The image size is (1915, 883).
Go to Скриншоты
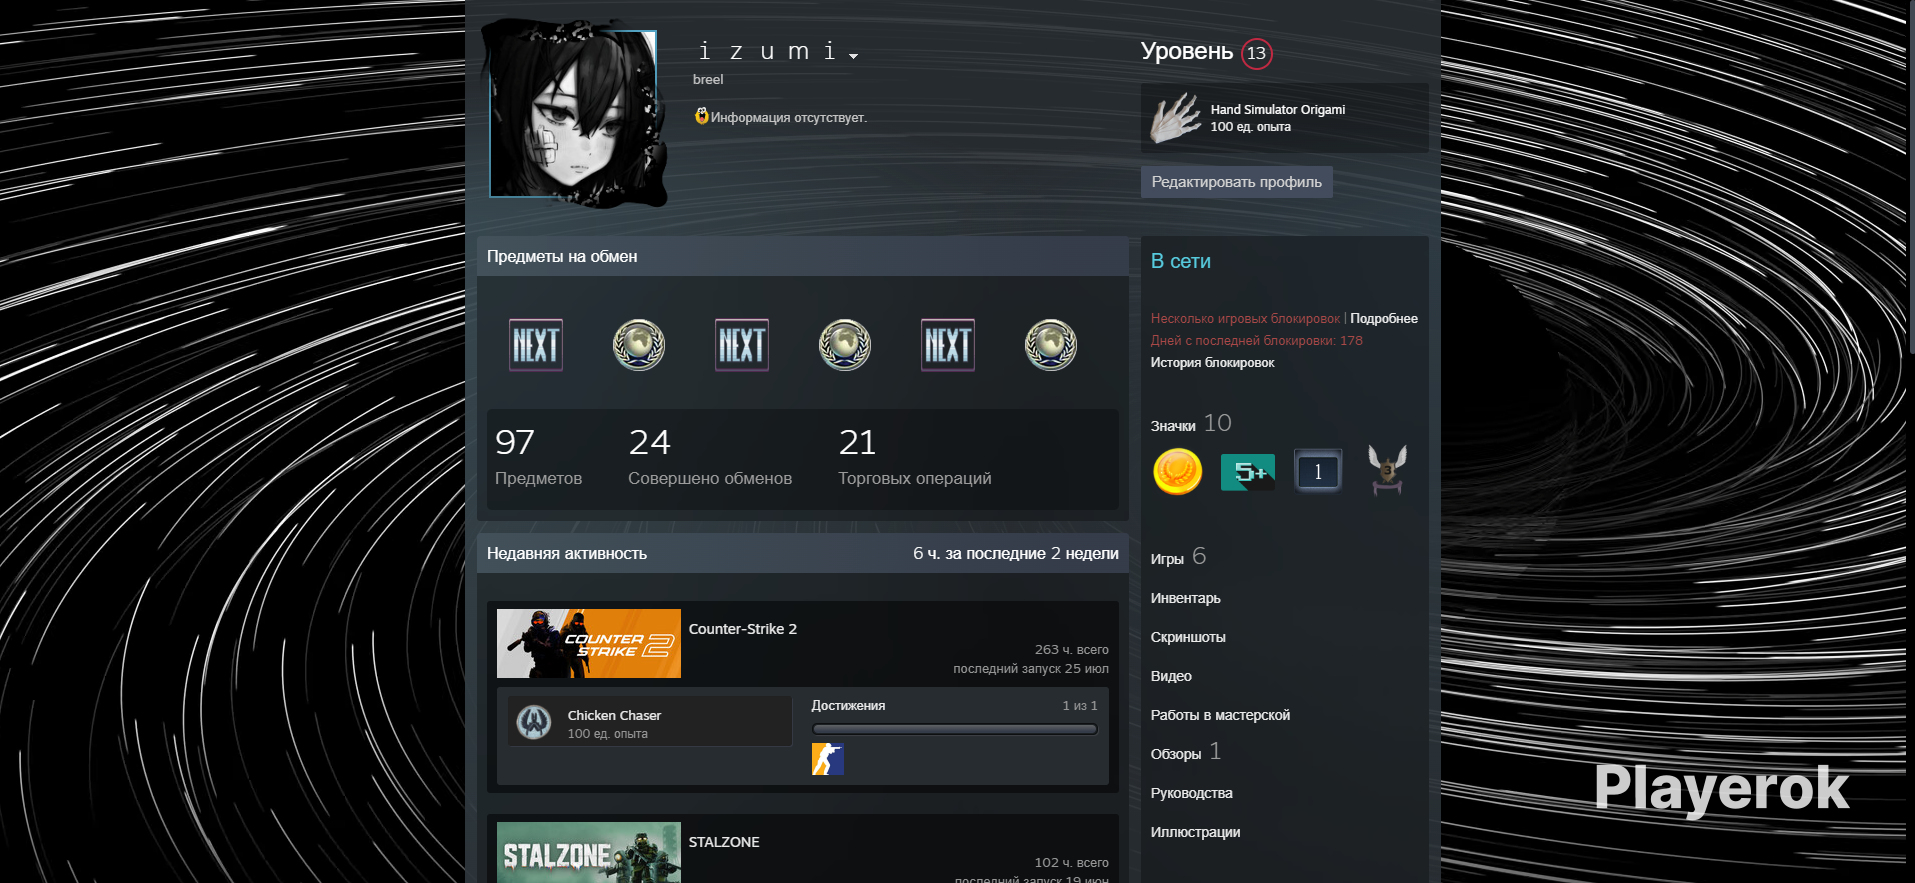click(1188, 637)
